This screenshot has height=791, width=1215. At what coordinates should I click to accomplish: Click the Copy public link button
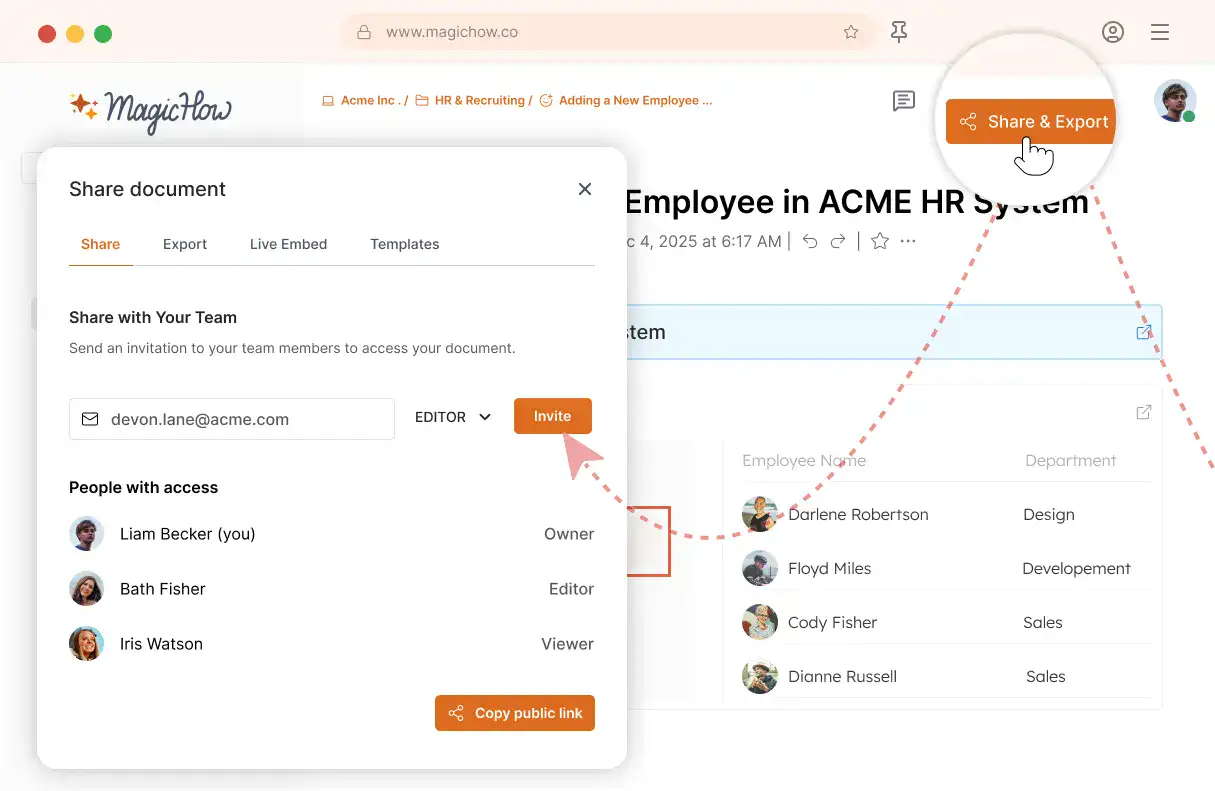[514, 713]
